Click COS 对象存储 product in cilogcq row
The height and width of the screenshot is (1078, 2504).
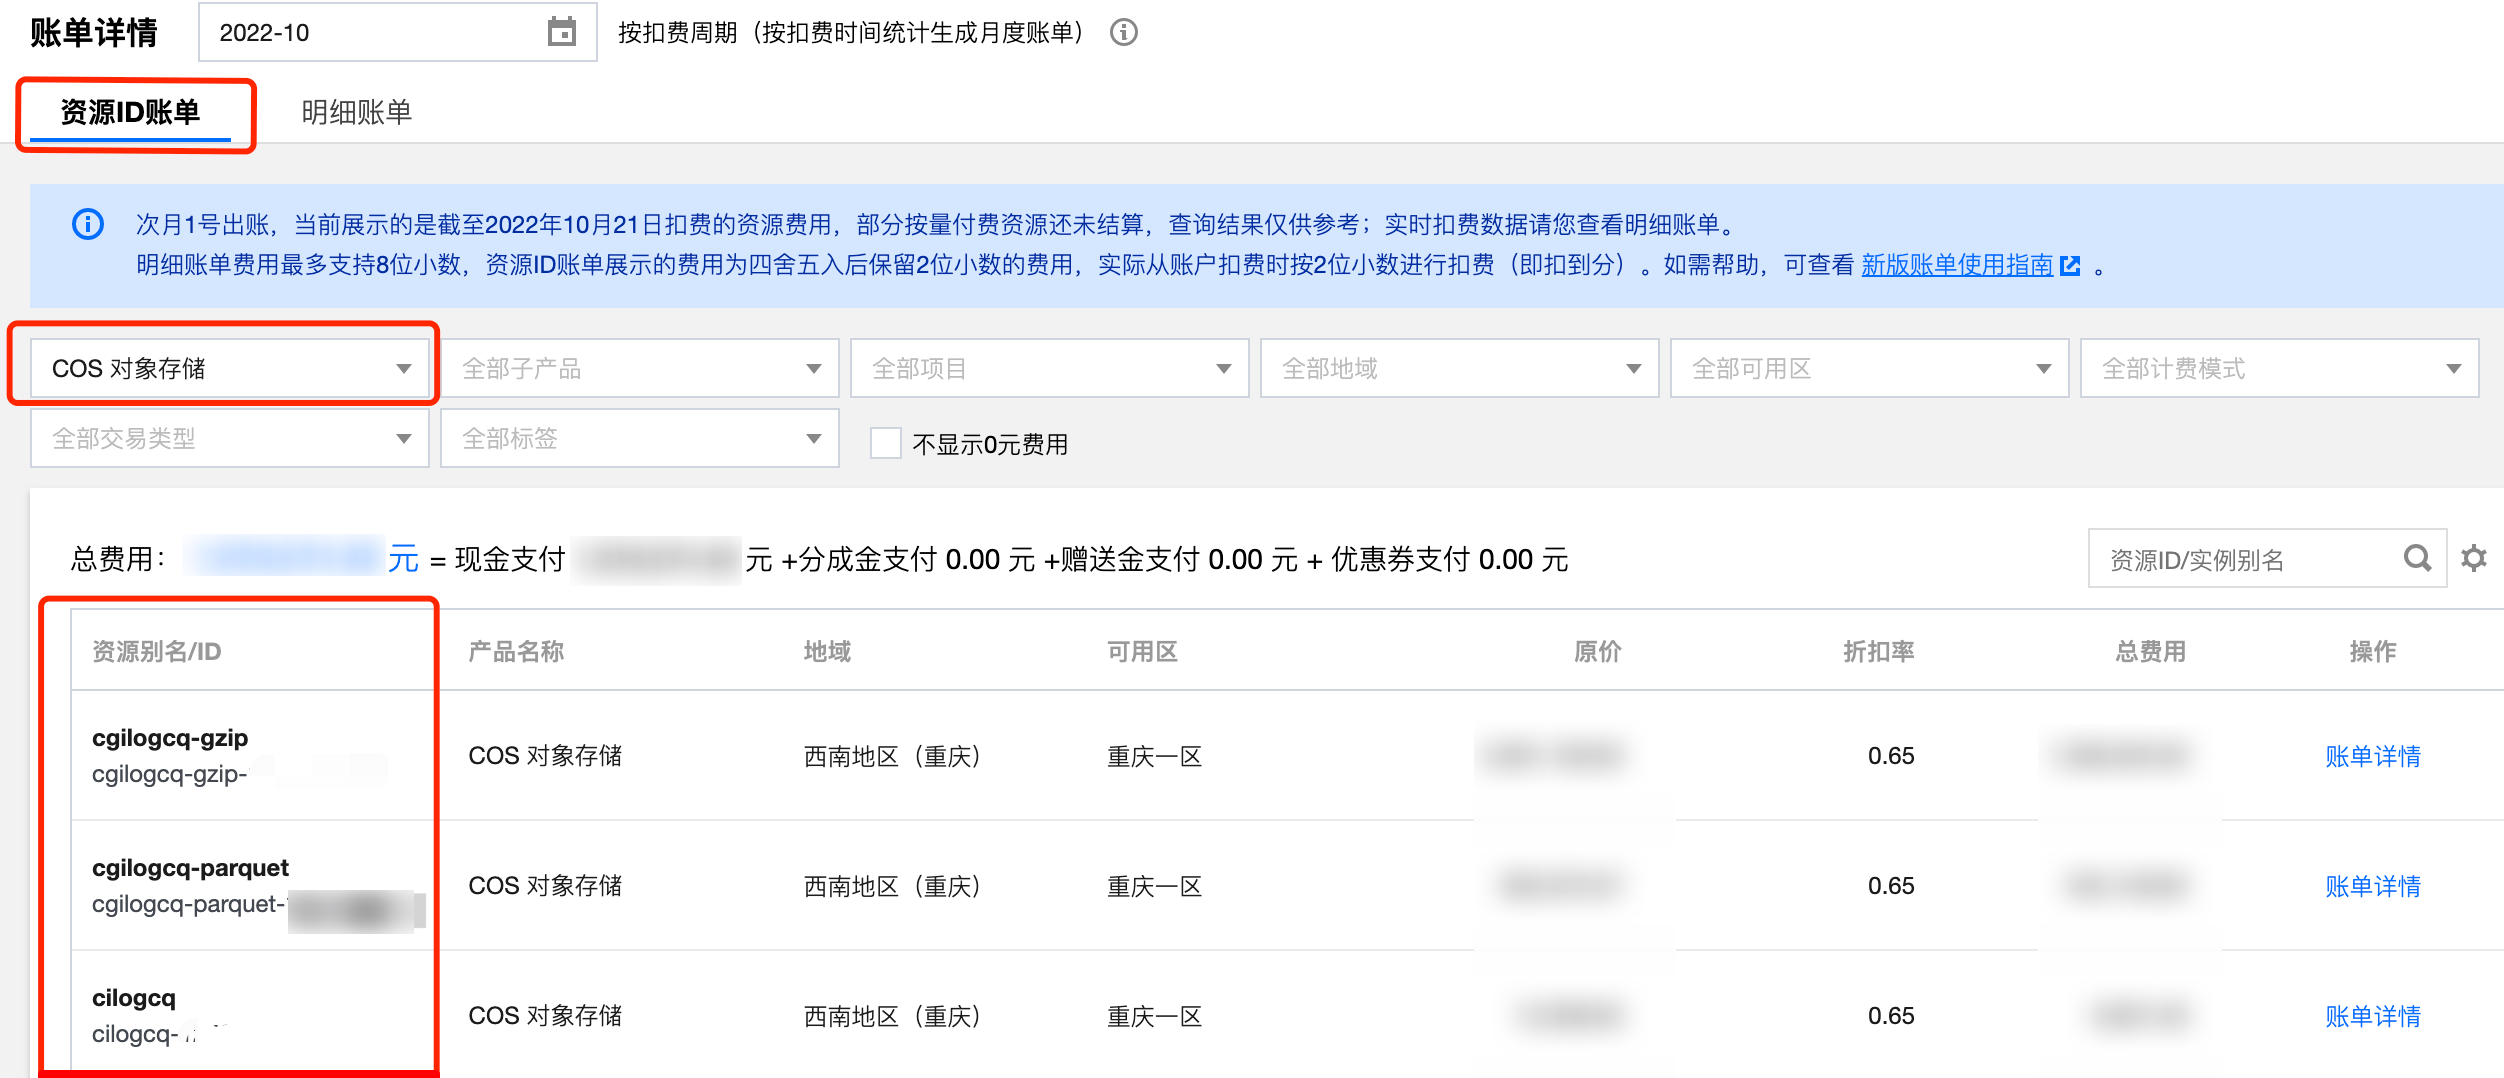tap(545, 1016)
